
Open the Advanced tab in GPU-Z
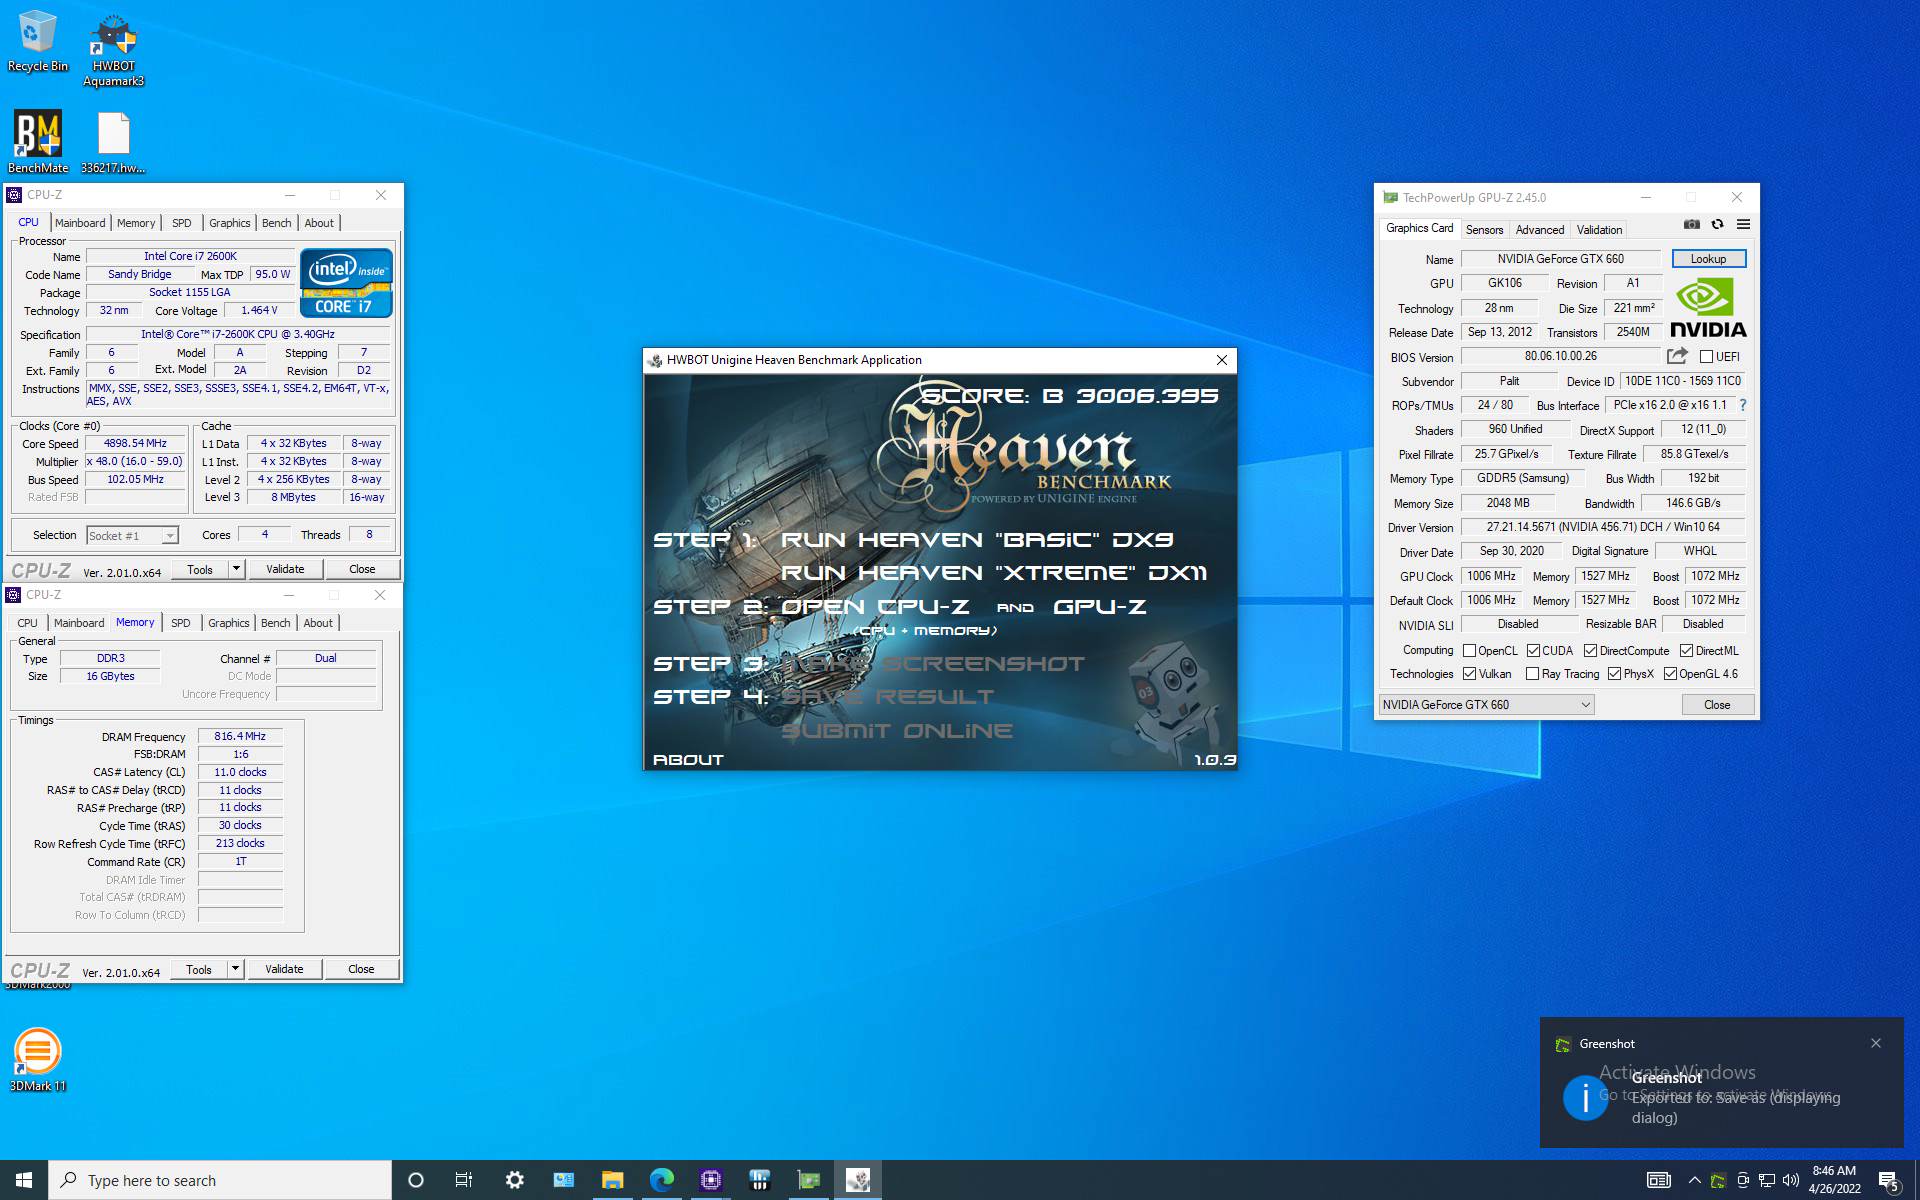[1539, 229]
